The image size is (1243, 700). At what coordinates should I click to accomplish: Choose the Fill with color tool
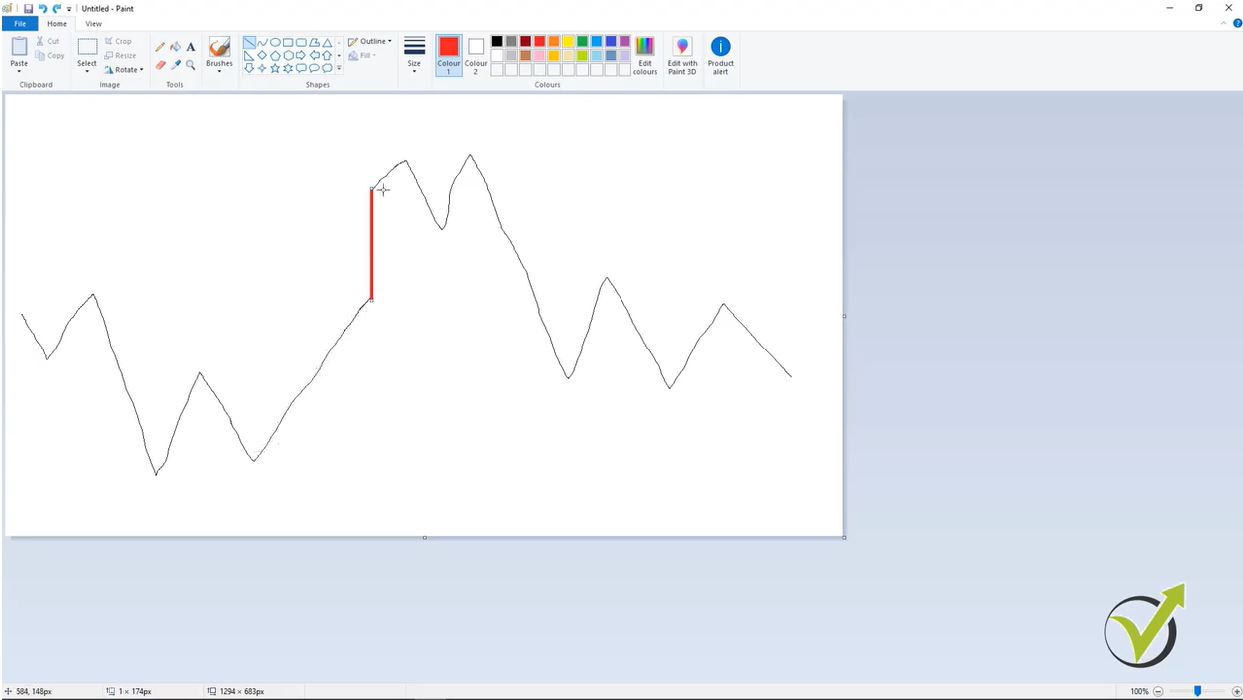[174, 46]
